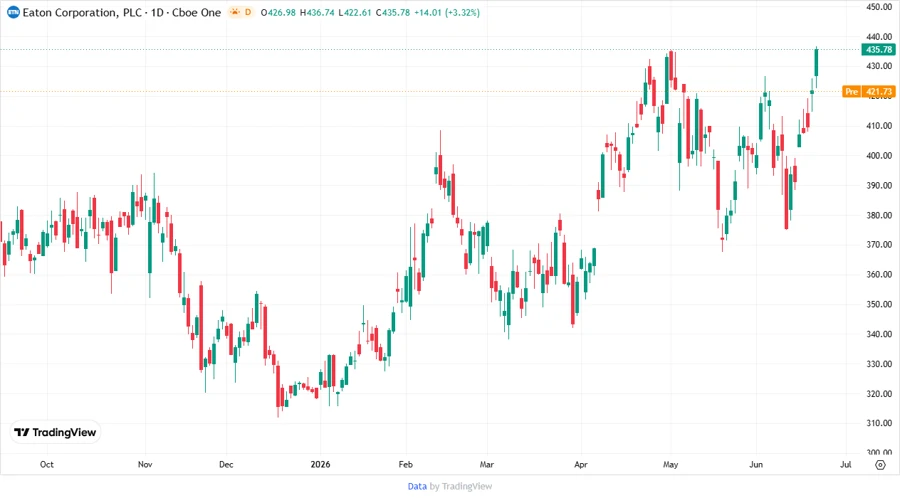900x498 pixels.
Task: Follow the Data link below the chart
Action: pyautogui.click(x=417, y=486)
